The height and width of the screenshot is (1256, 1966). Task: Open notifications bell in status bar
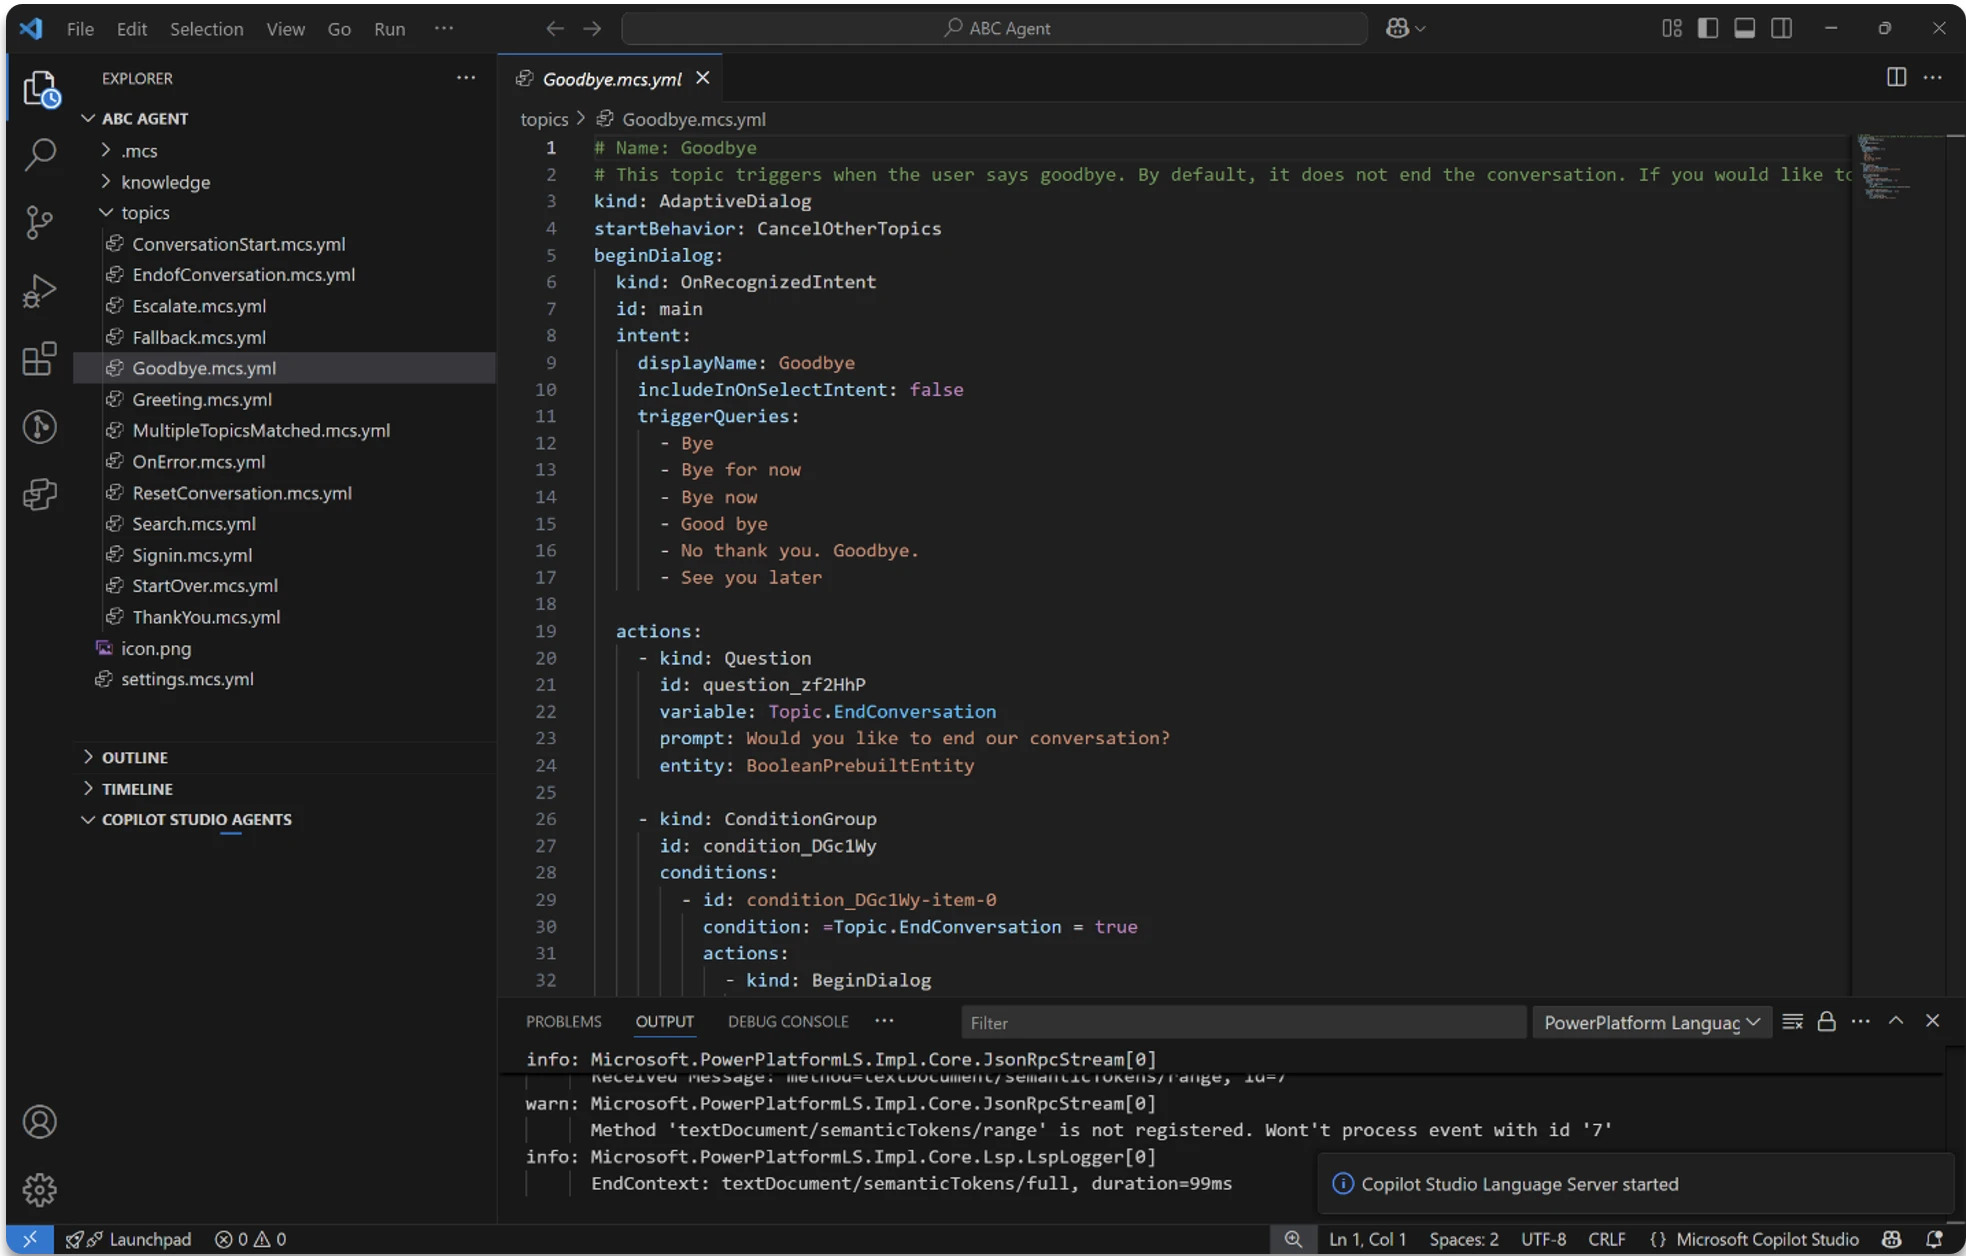click(x=1934, y=1239)
